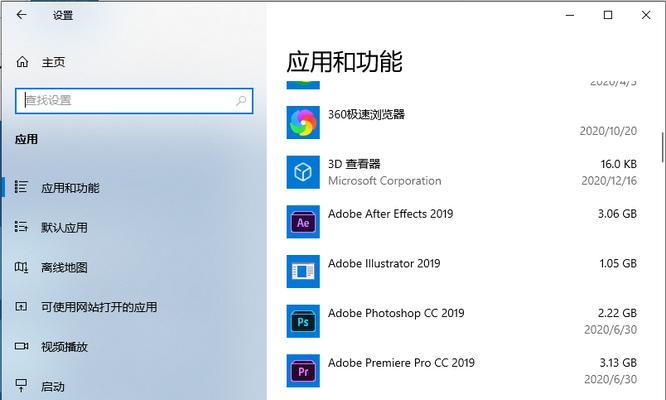Click the 视频播放 camera icon

pyautogui.click(x=21, y=346)
